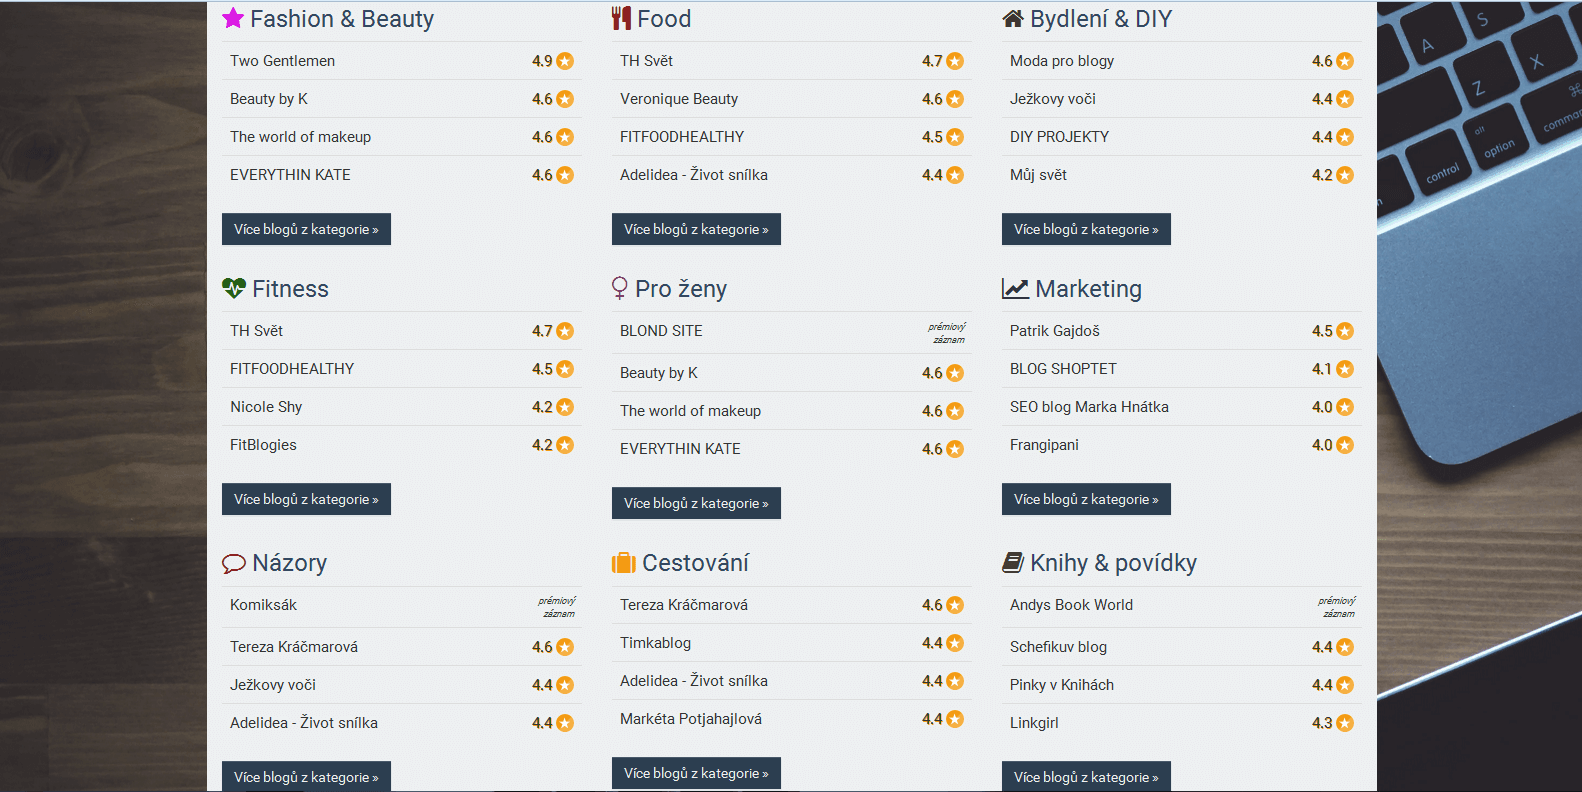
Task: Click the green heartbeat Fitness icon
Action: [234, 288]
